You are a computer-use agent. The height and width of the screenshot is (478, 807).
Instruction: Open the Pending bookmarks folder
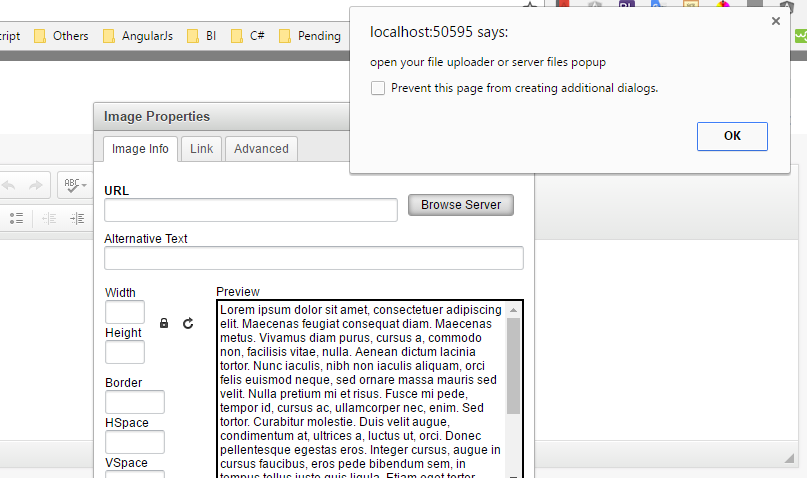[310, 36]
